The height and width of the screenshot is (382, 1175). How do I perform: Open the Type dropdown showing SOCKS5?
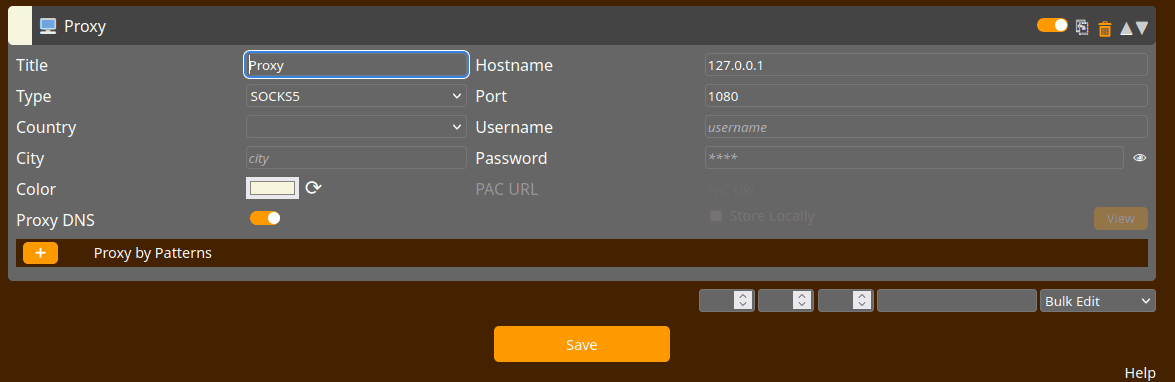357,96
